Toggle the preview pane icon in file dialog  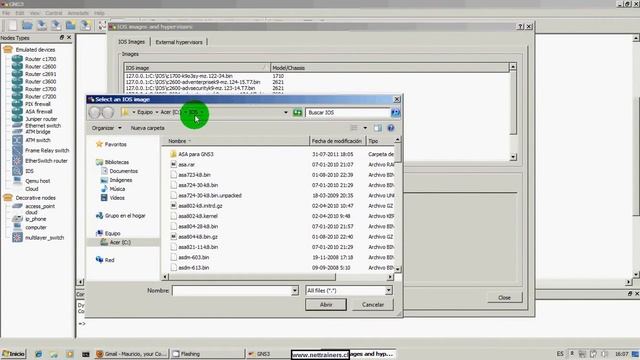[378, 128]
